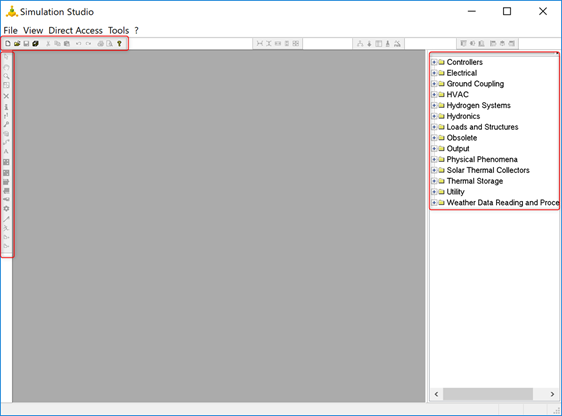This screenshot has height=416, width=562.
Task: Expand the Controllers folder
Action: (x=434, y=62)
